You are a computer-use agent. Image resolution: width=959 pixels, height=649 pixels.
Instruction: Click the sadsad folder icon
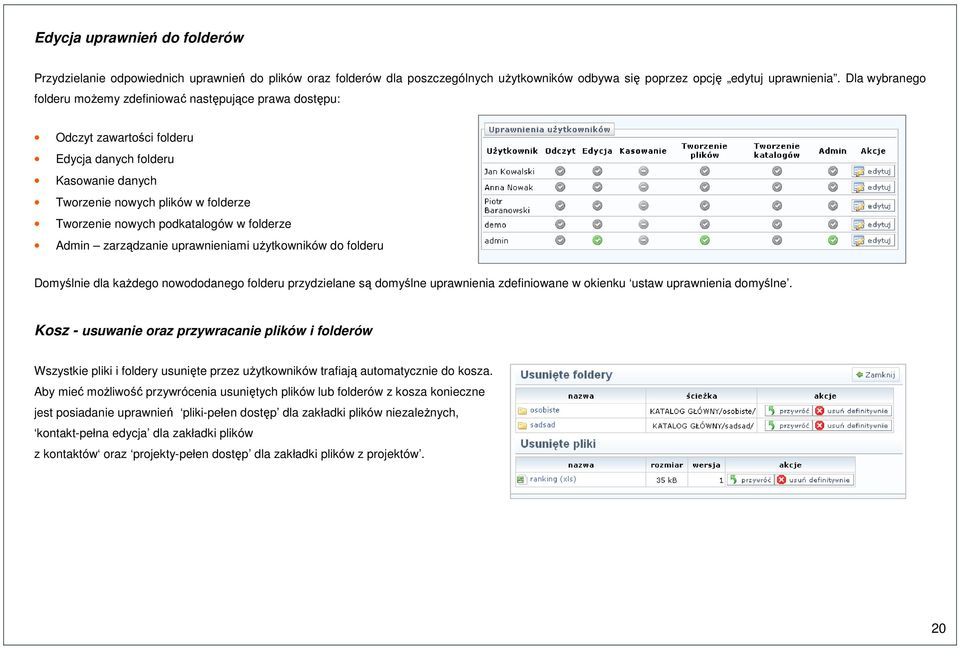click(x=522, y=425)
